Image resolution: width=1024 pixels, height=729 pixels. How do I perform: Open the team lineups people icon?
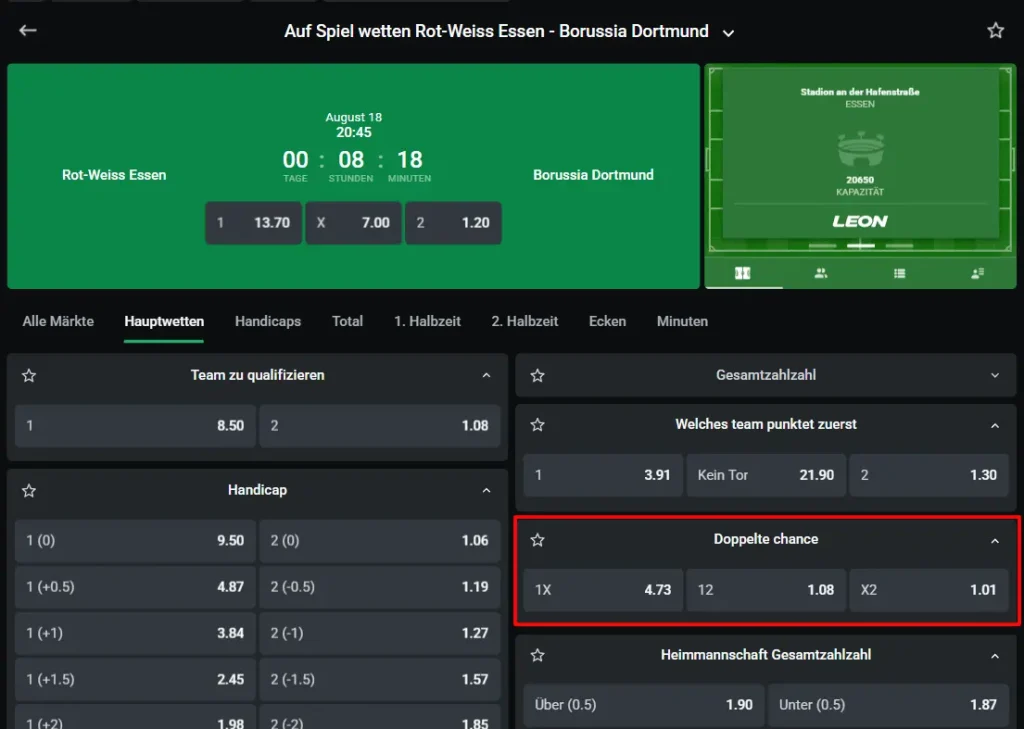[821, 273]
